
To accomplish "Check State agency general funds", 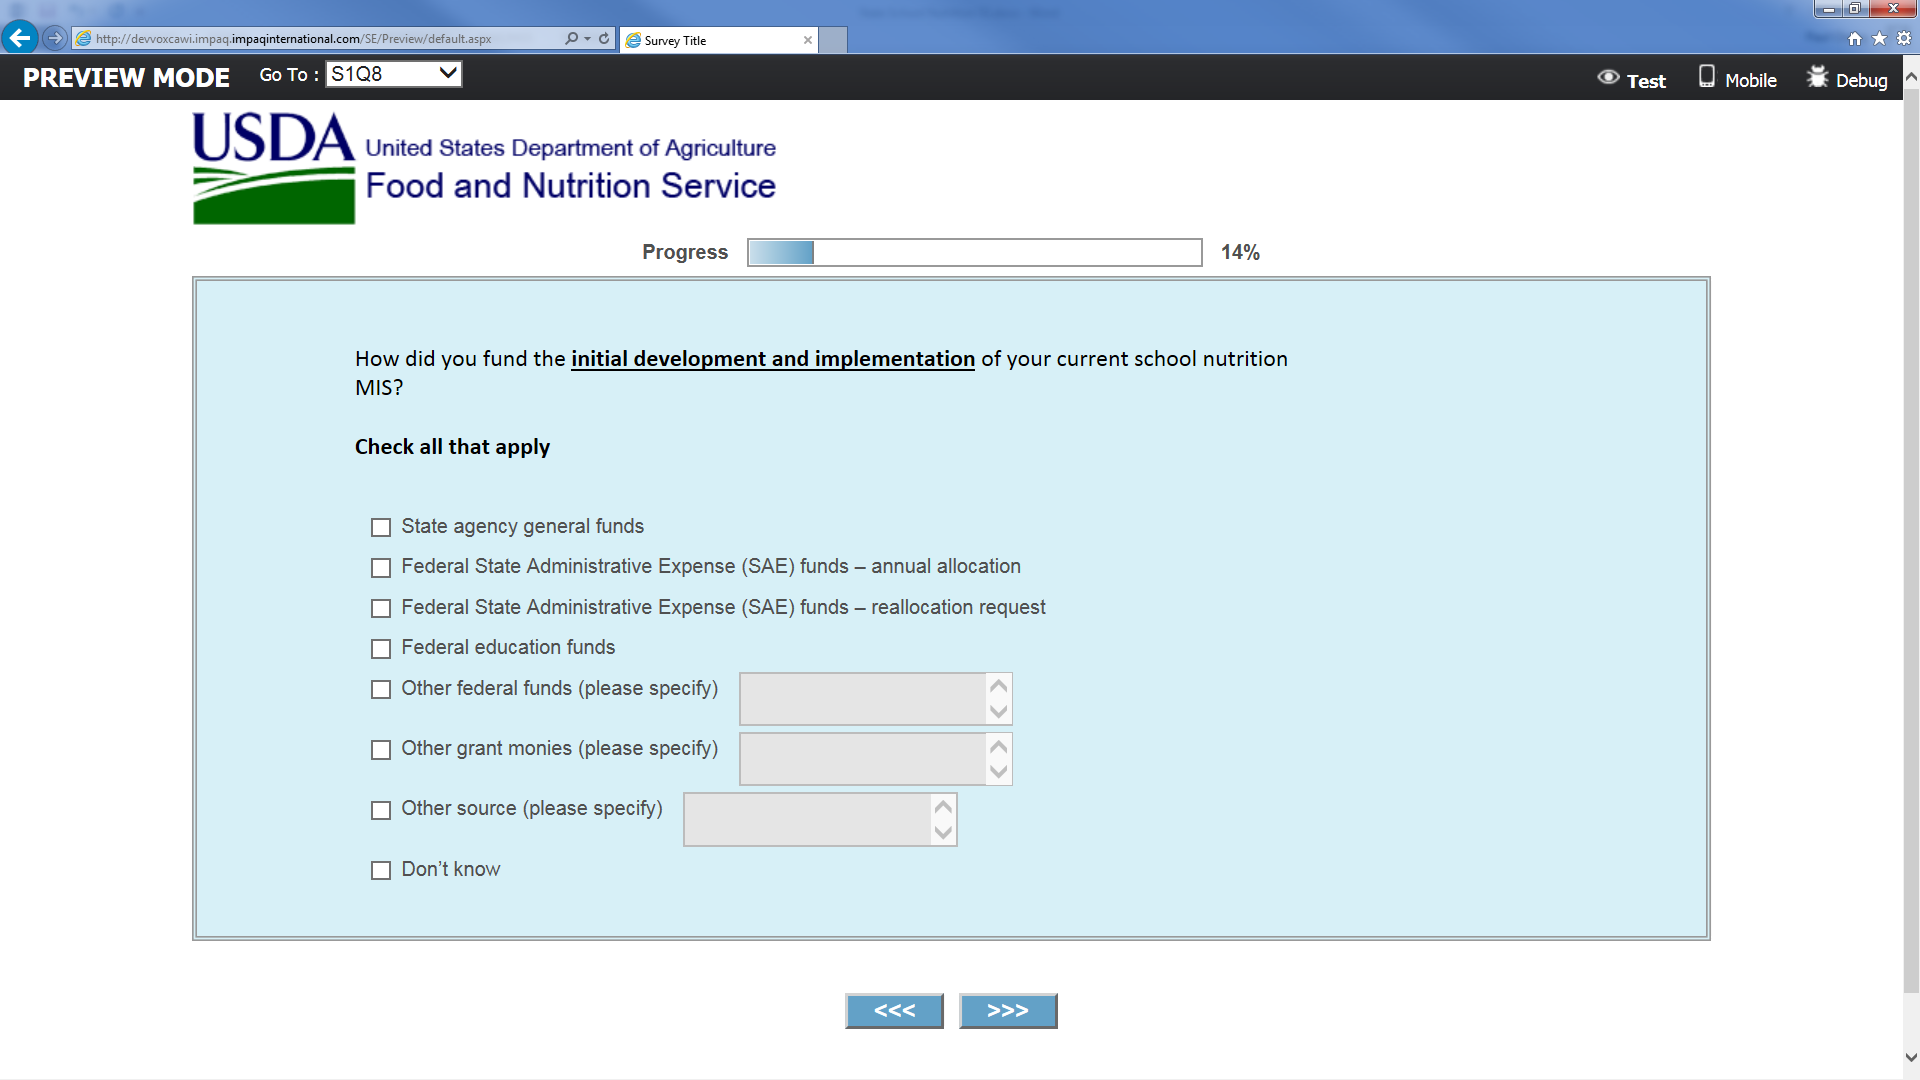I will (x=381, y=527).
